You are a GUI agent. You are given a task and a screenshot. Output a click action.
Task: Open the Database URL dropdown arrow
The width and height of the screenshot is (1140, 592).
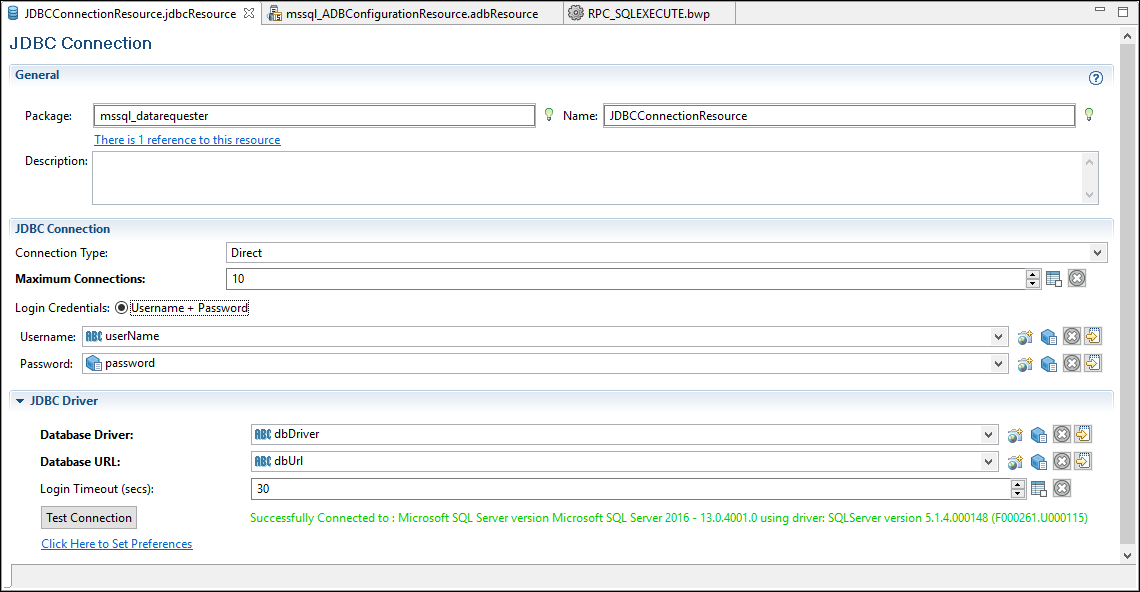988,462
